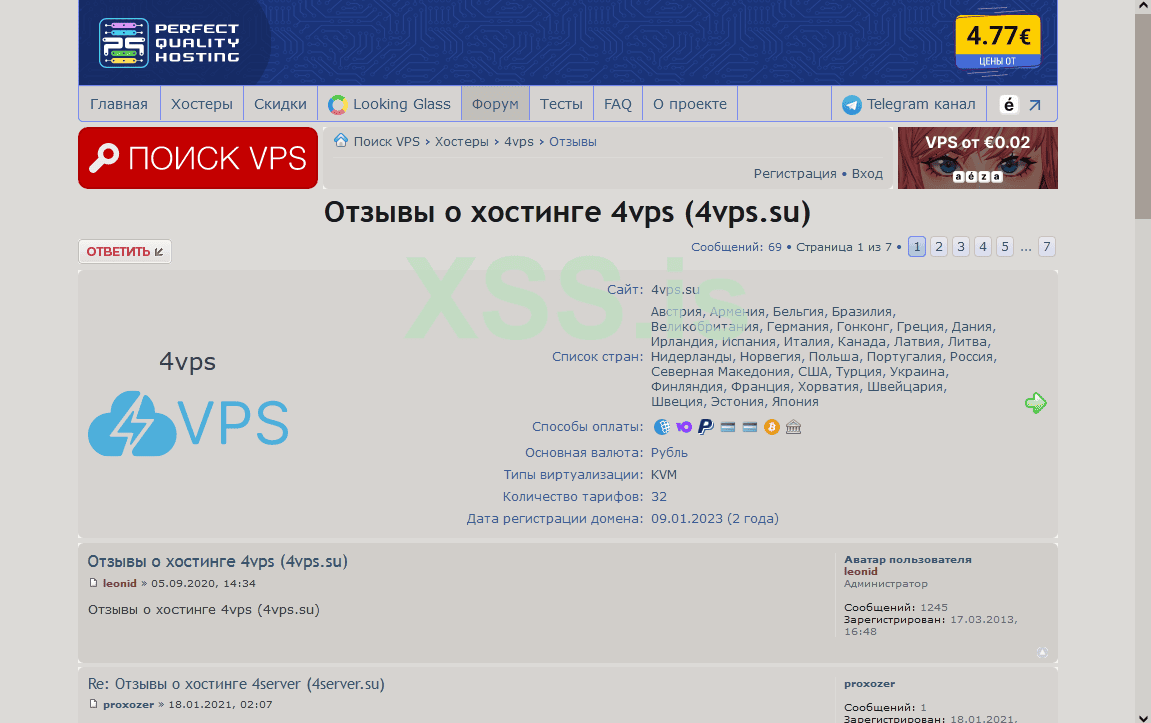Select current page 1 in pagination

pyautogui.click(x=917, y=247)
